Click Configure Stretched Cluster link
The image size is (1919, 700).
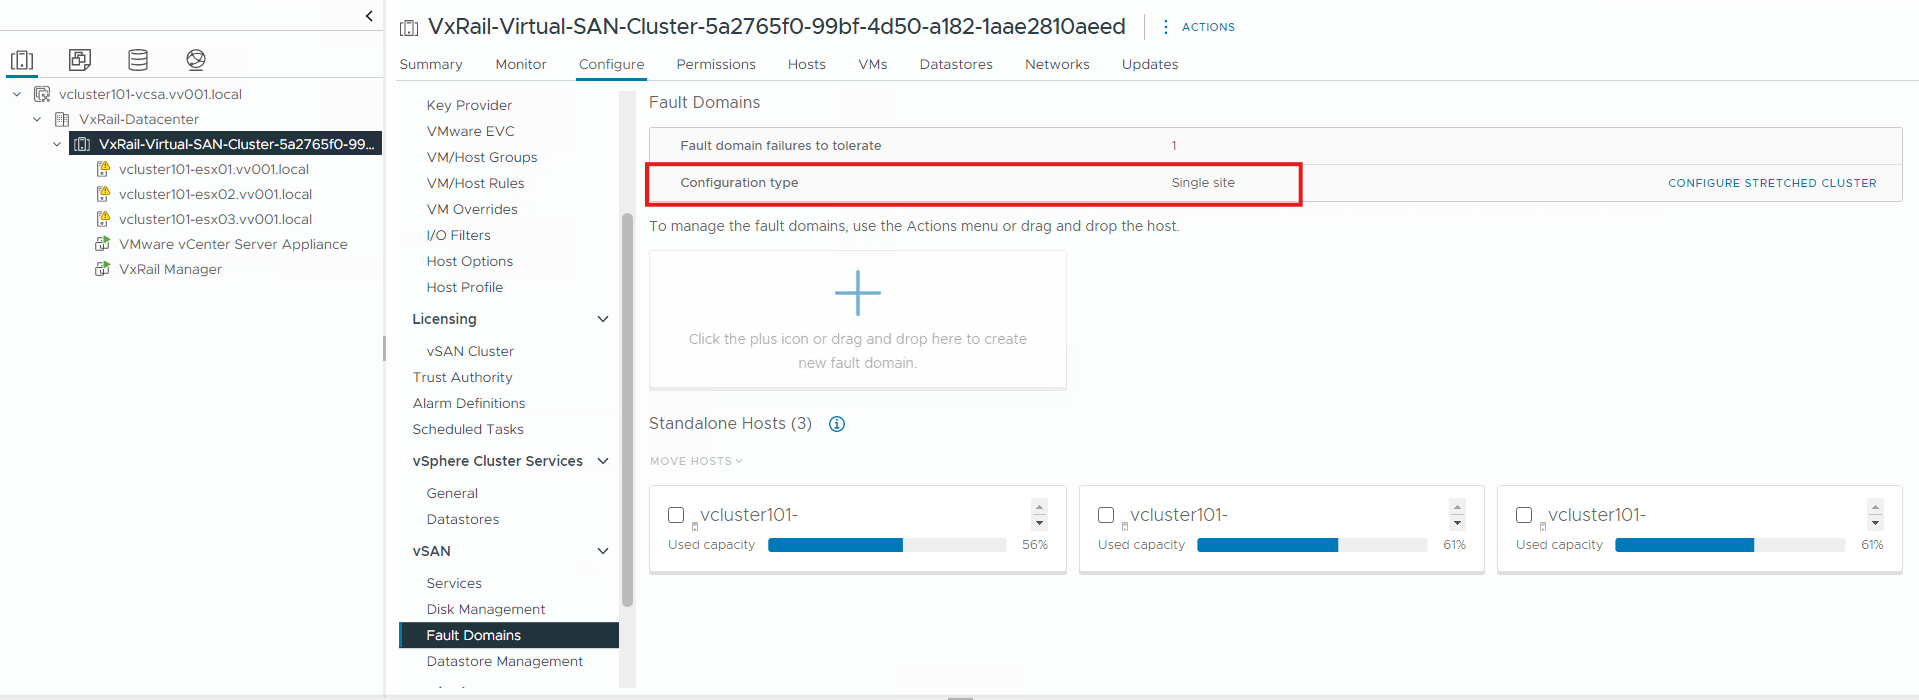tap(1772, 183)
